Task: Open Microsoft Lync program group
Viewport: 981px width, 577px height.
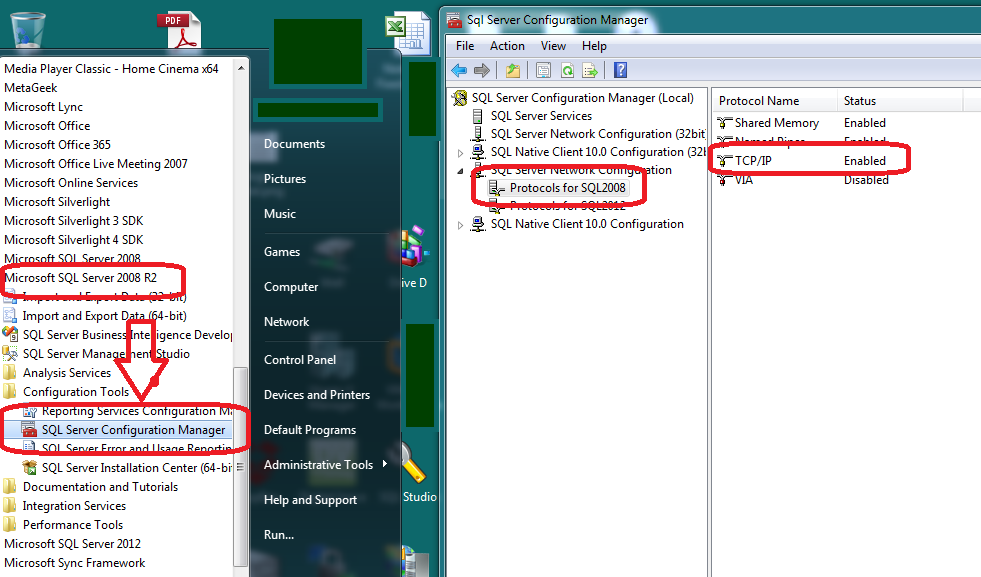Action: (43, 107)
